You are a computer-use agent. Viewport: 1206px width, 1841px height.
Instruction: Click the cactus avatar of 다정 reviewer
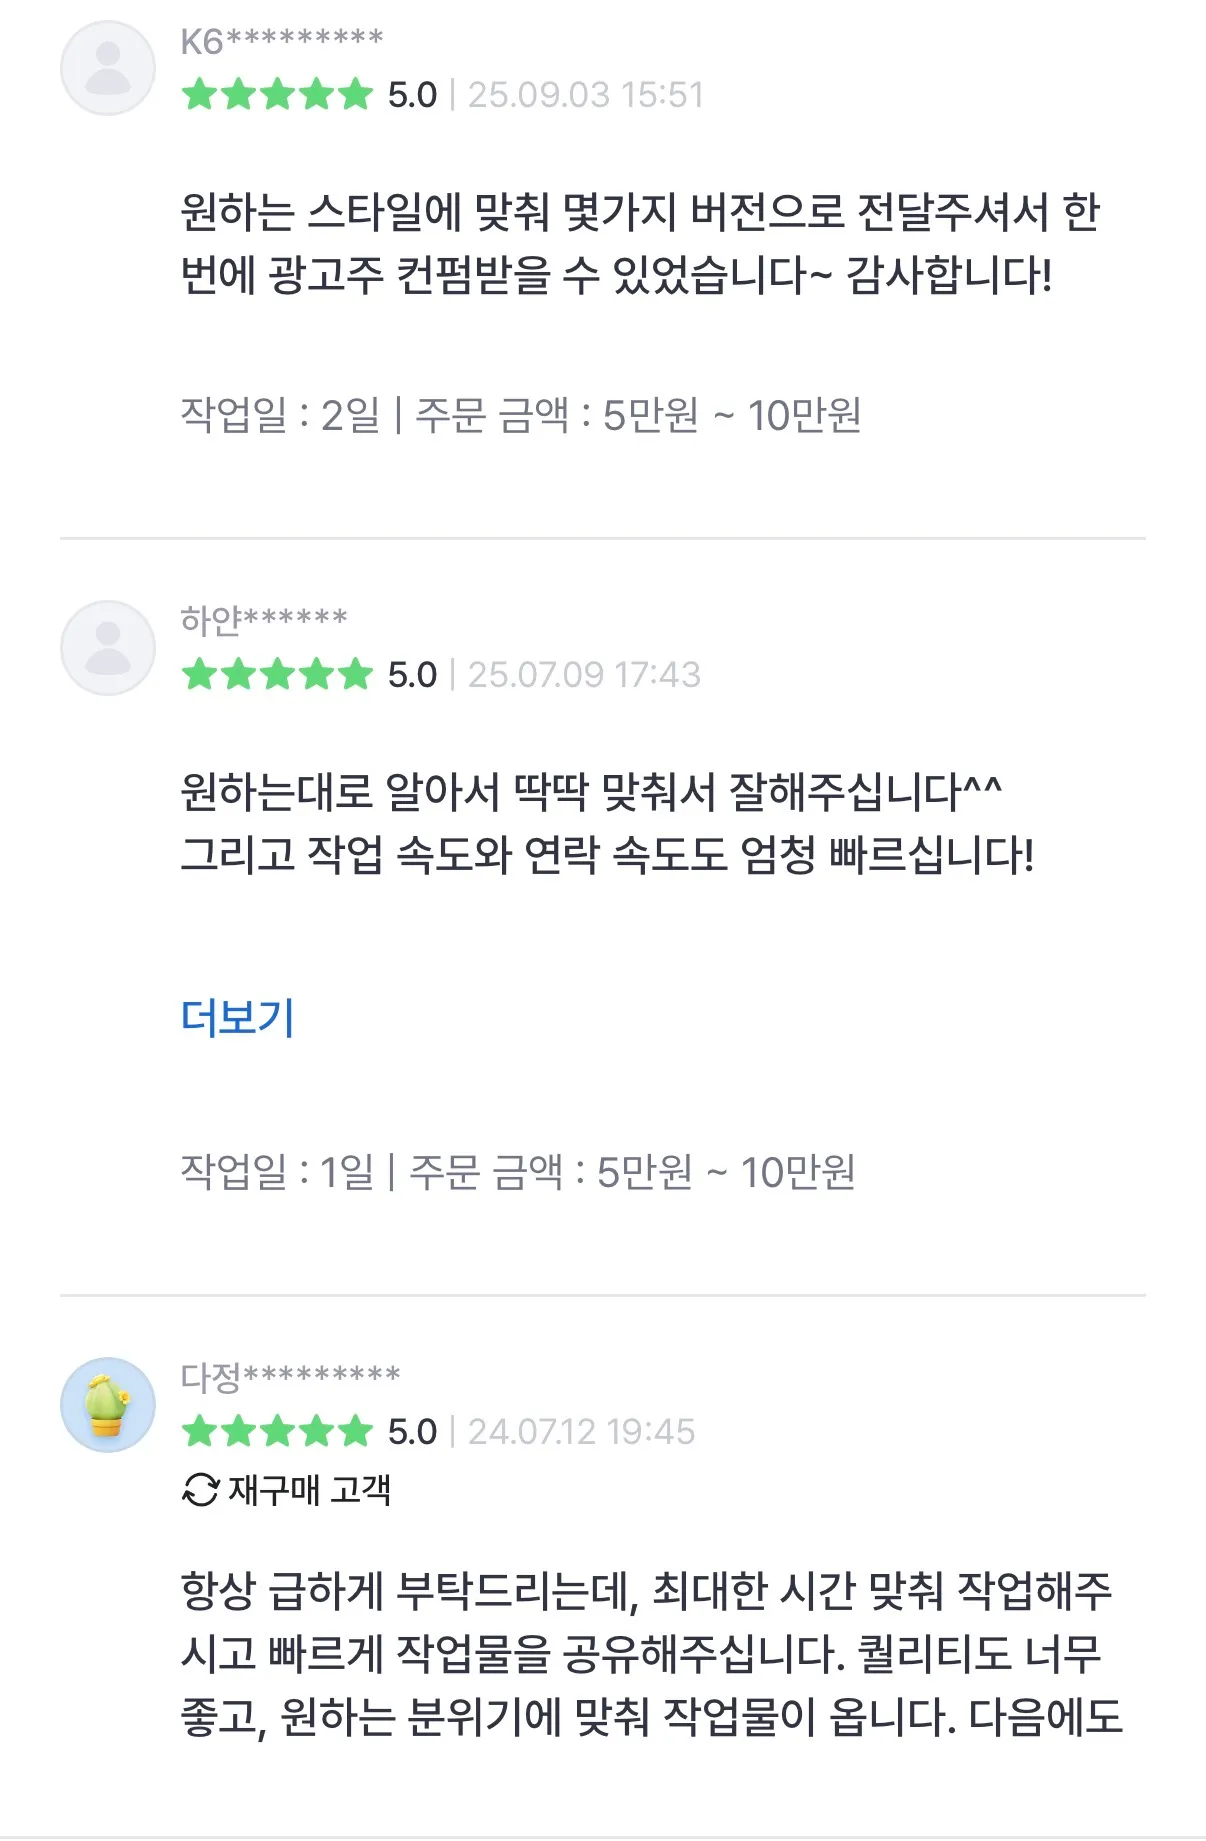coord(107,1406)
